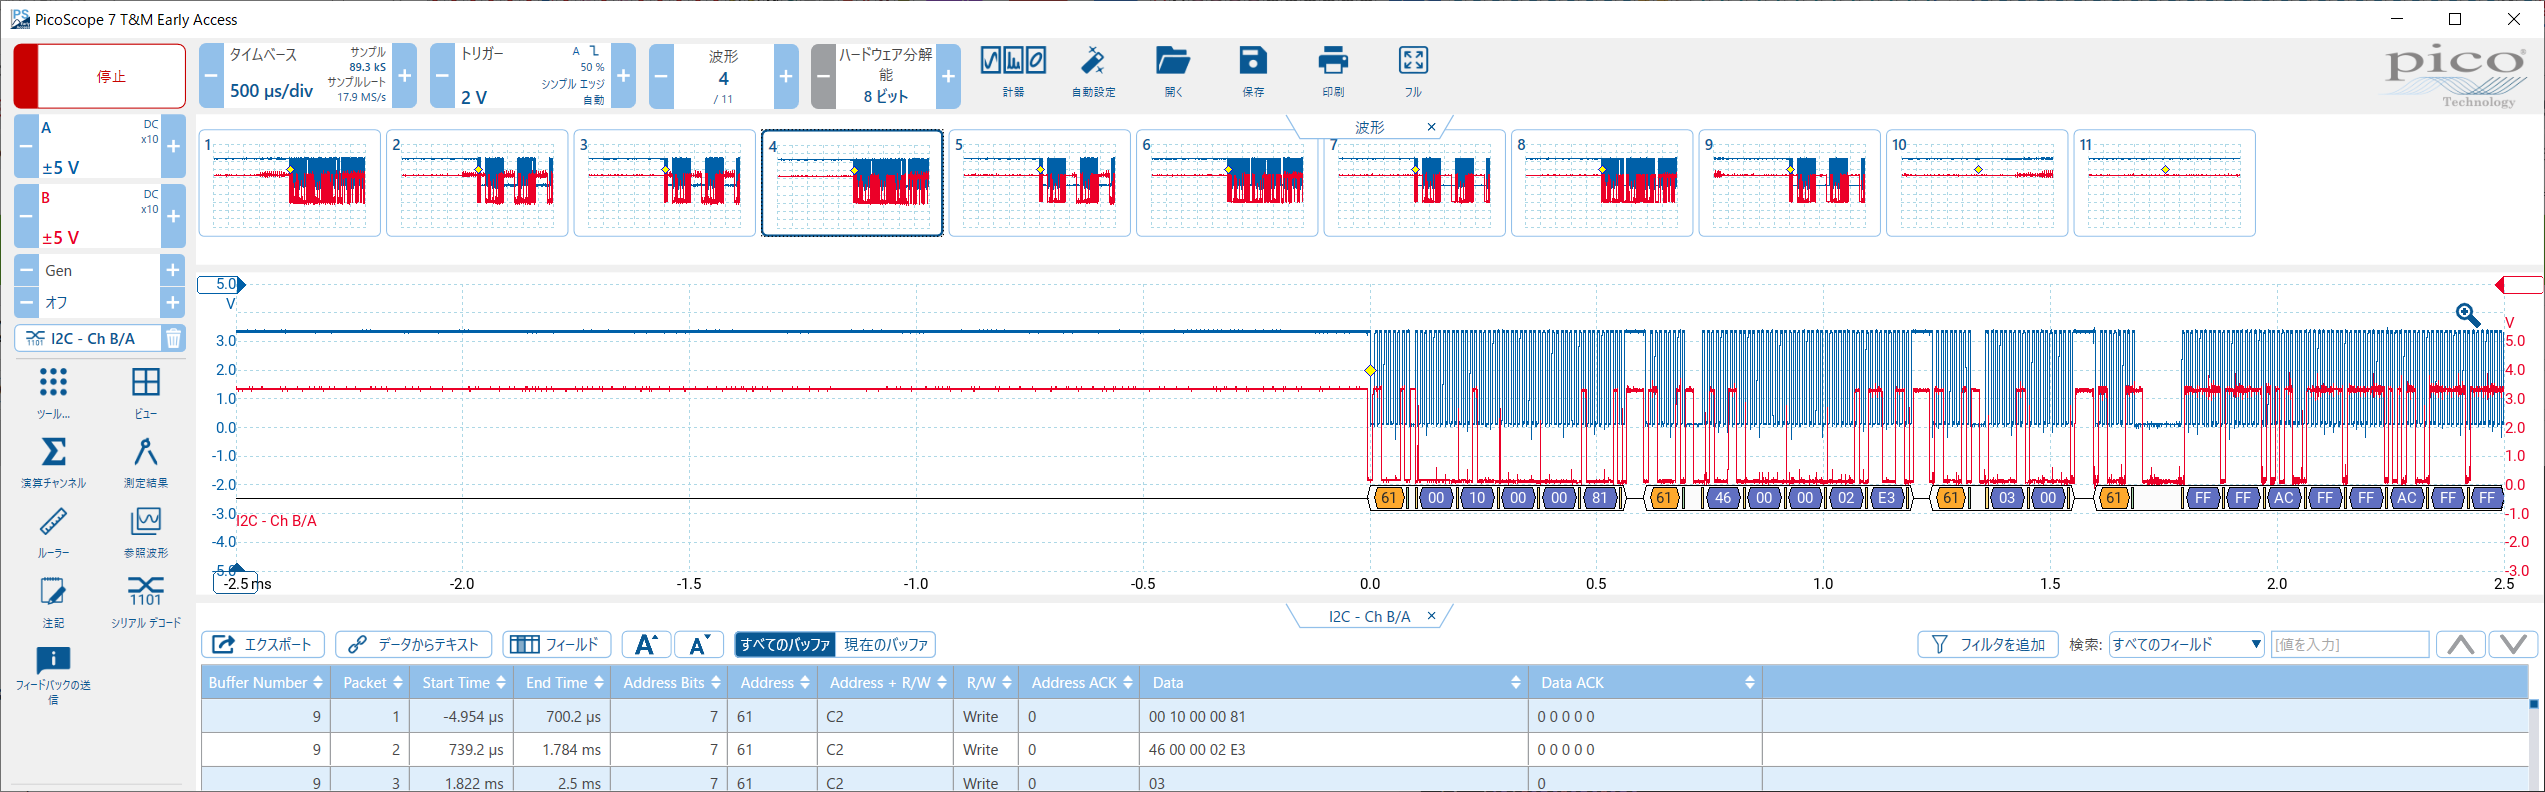Add a filter (フィルタを追加)
Viewport: 2545px width, 792px height.
click(1988, 645)
